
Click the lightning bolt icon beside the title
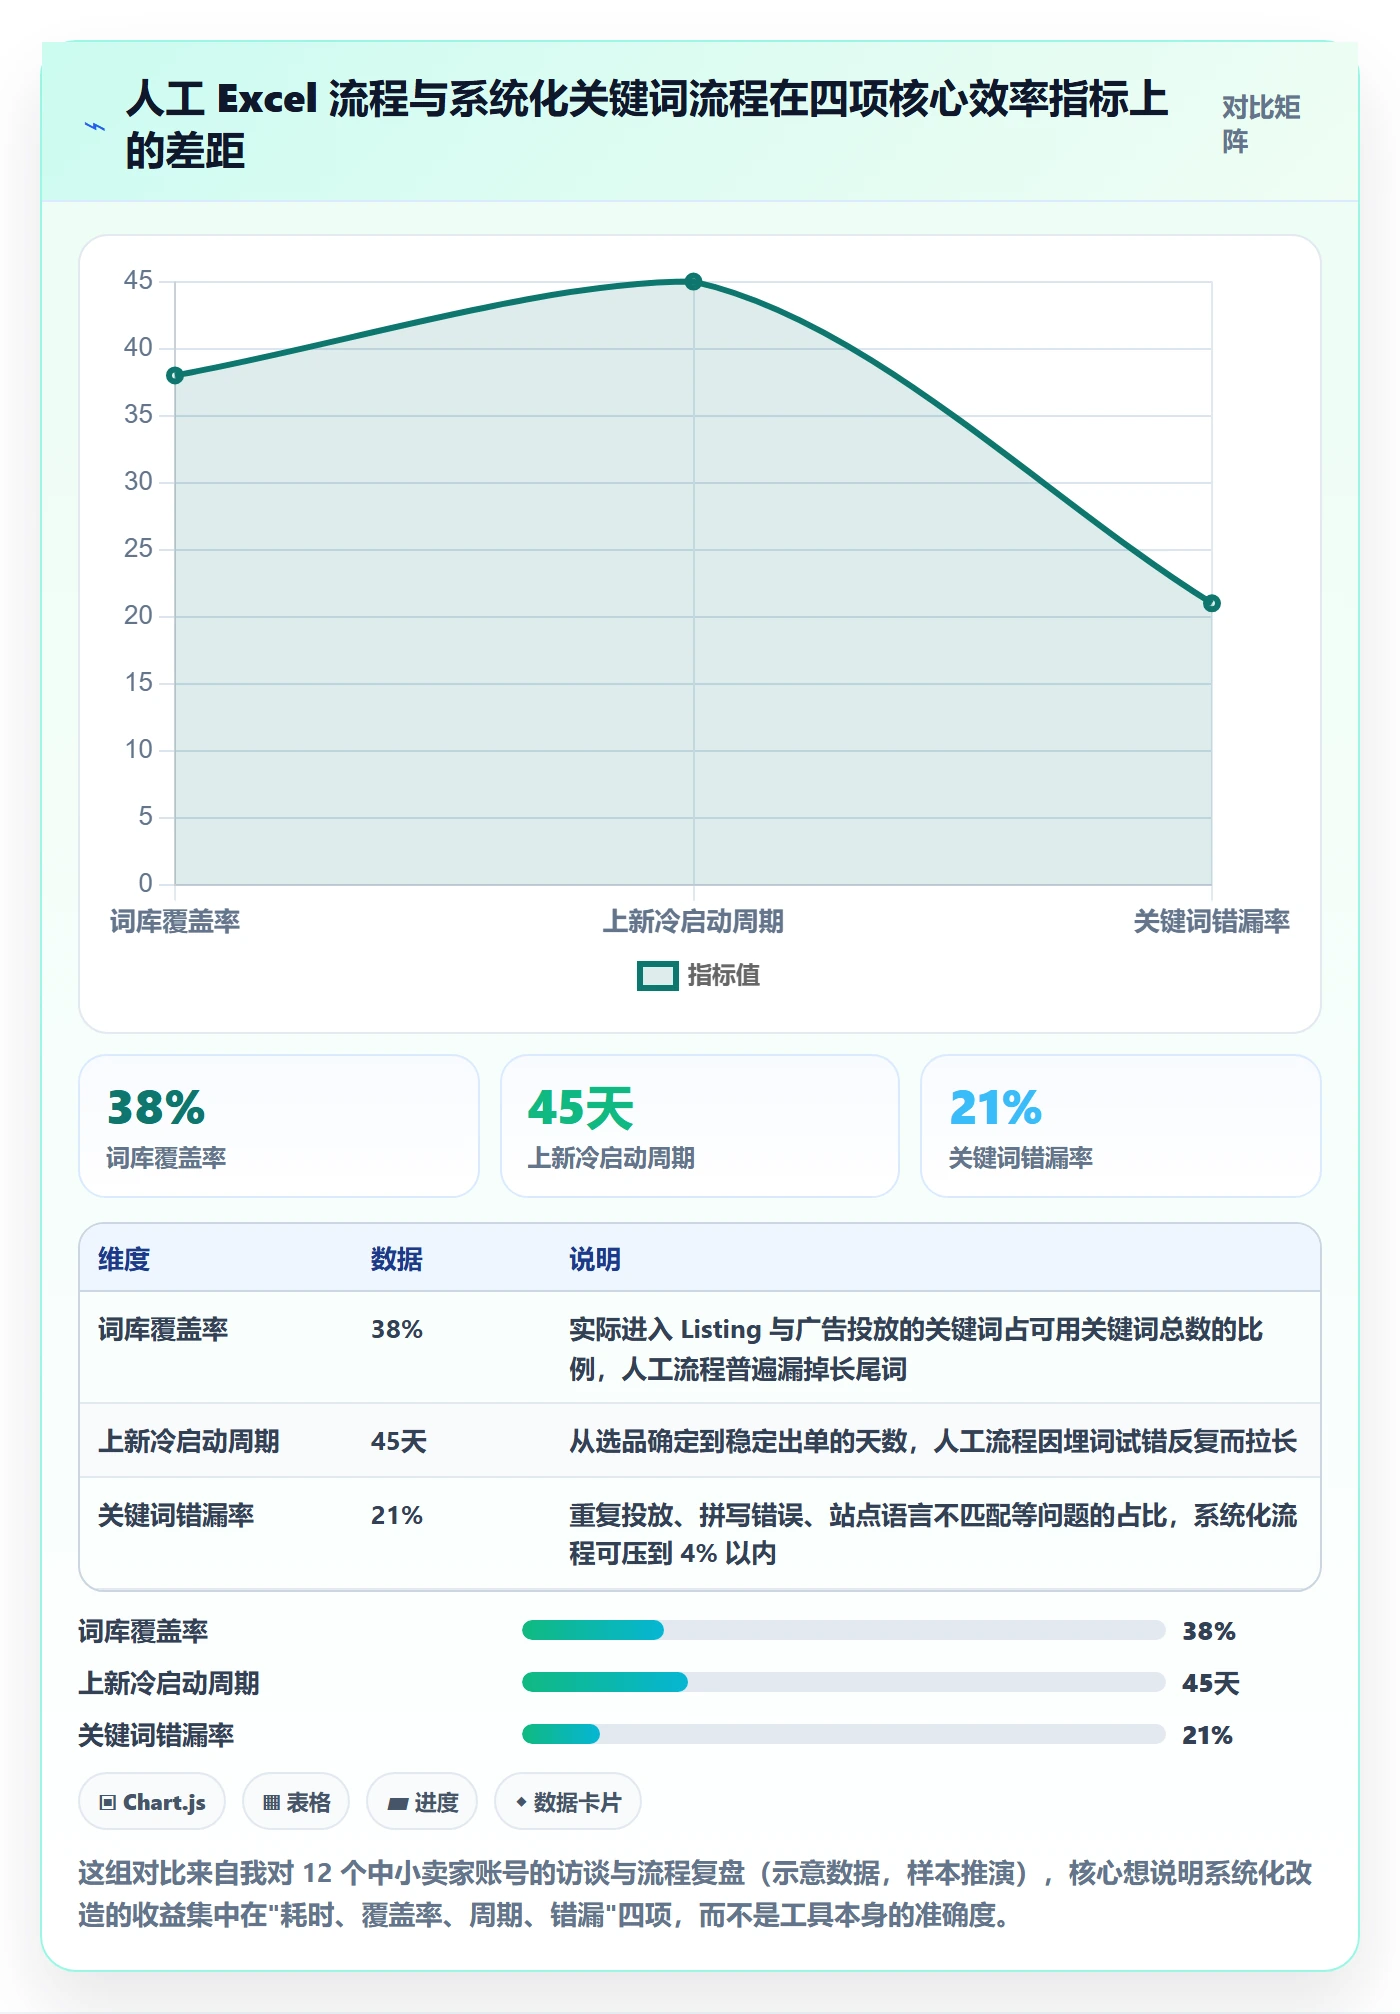tap(95, 127)
